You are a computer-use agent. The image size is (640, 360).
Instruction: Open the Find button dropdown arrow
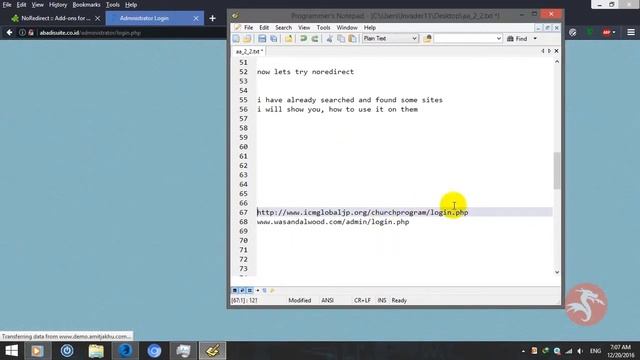[535, 38]
